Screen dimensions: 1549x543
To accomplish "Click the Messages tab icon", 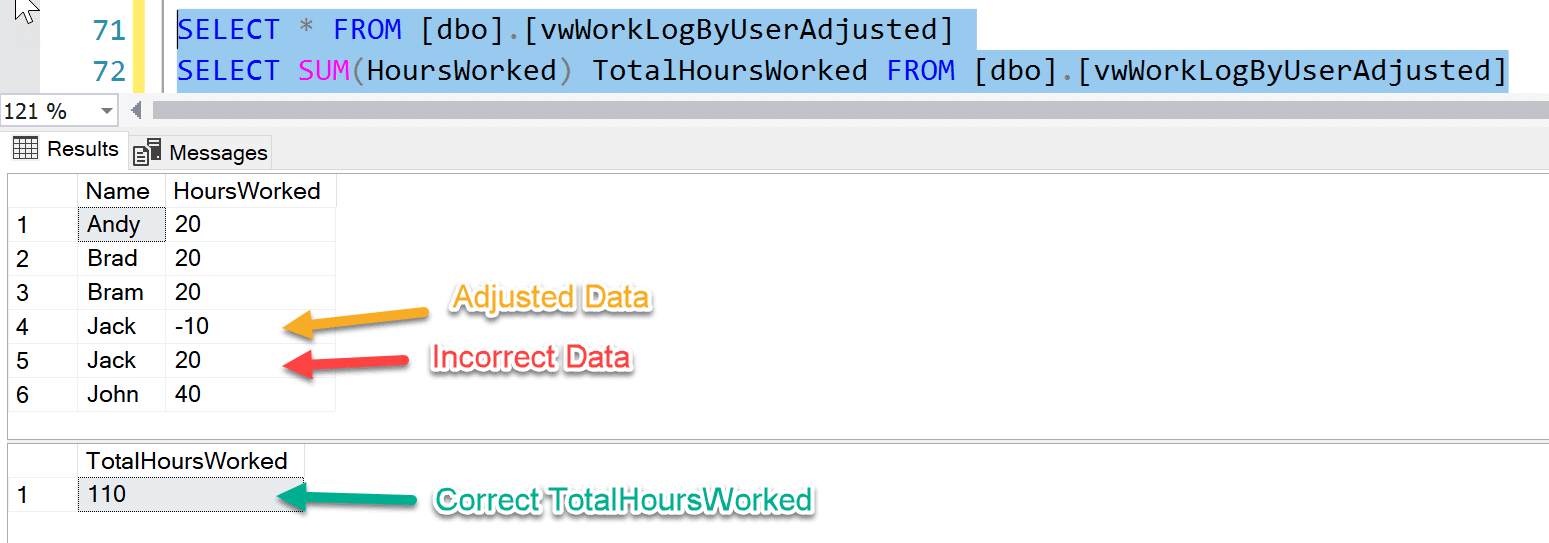I will [x=148, y=152].
